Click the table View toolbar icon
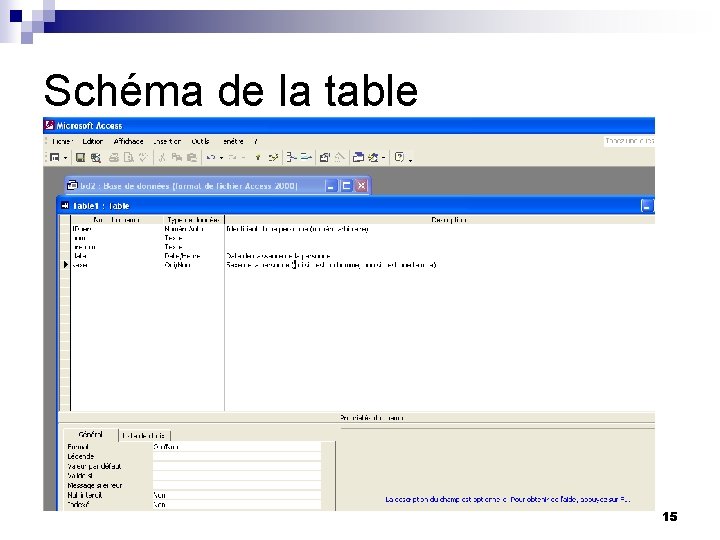Screen dimensions: 720x540 (x=55, y=158)
